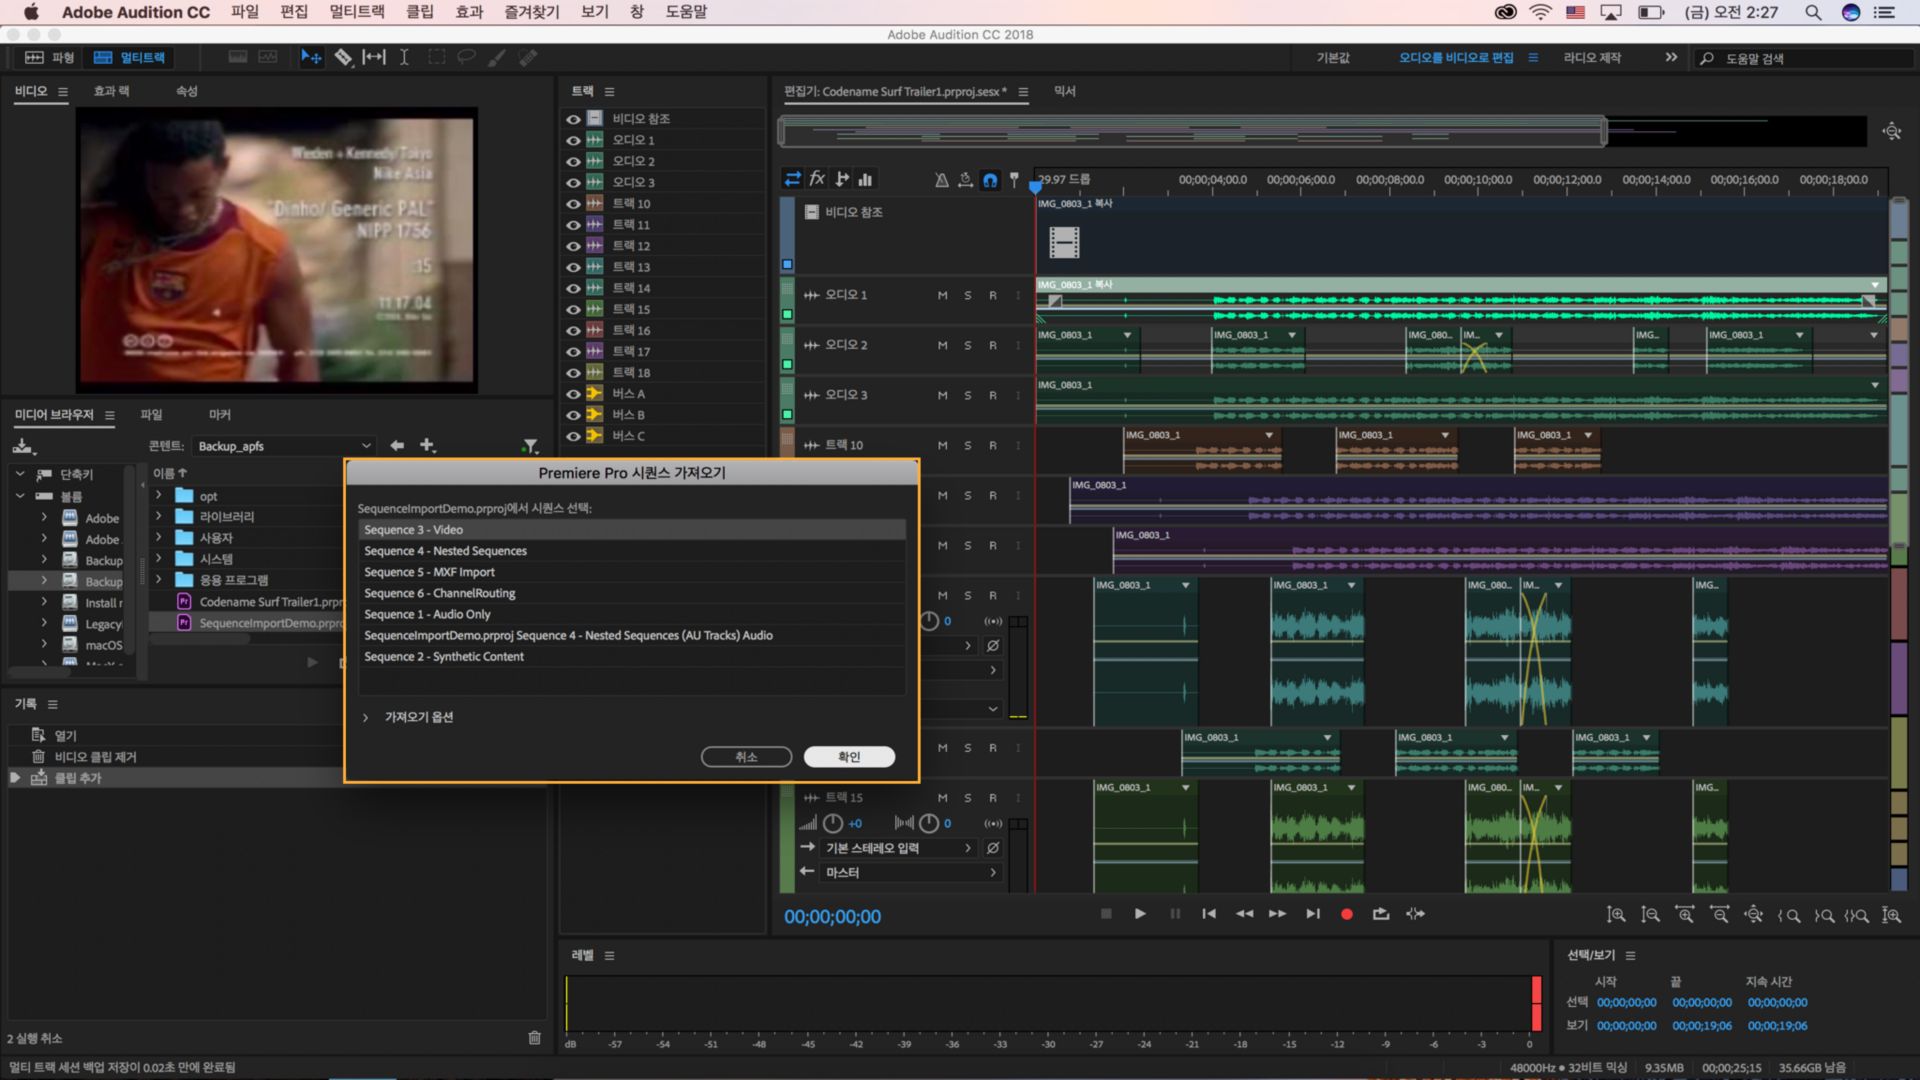Viewport: 1920px width, 1080px height.
Task: Solo the 오디오 2 track
Action: point(967,344)
